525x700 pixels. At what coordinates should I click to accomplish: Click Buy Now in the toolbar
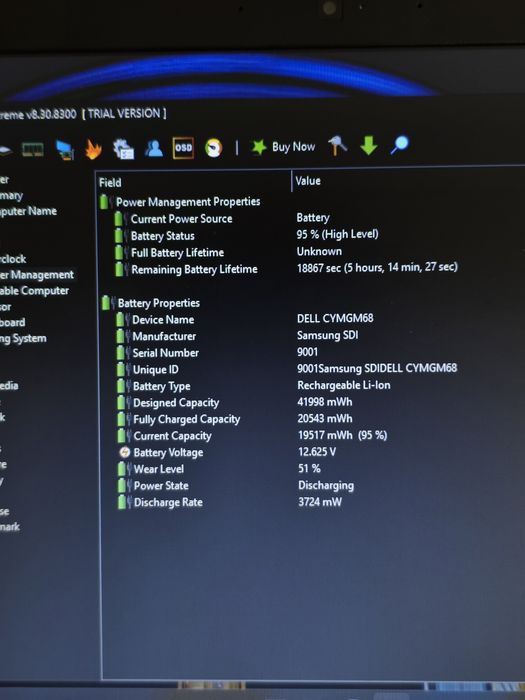pyautogui.click(x=293, y=146)
